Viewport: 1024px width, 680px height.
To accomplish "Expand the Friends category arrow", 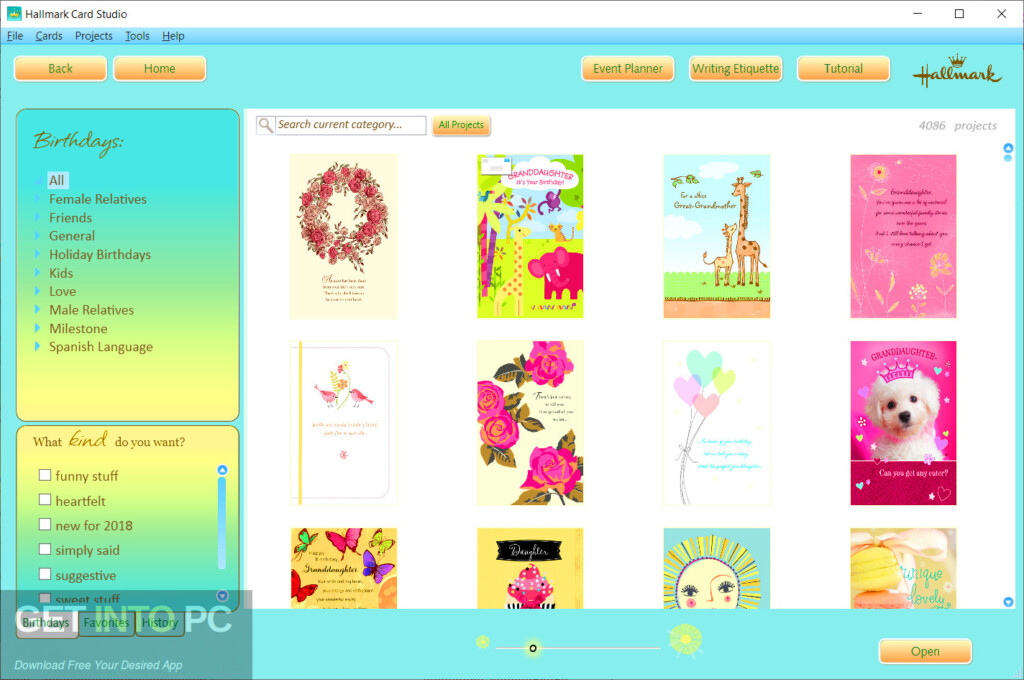I will (x=37, y=217).
